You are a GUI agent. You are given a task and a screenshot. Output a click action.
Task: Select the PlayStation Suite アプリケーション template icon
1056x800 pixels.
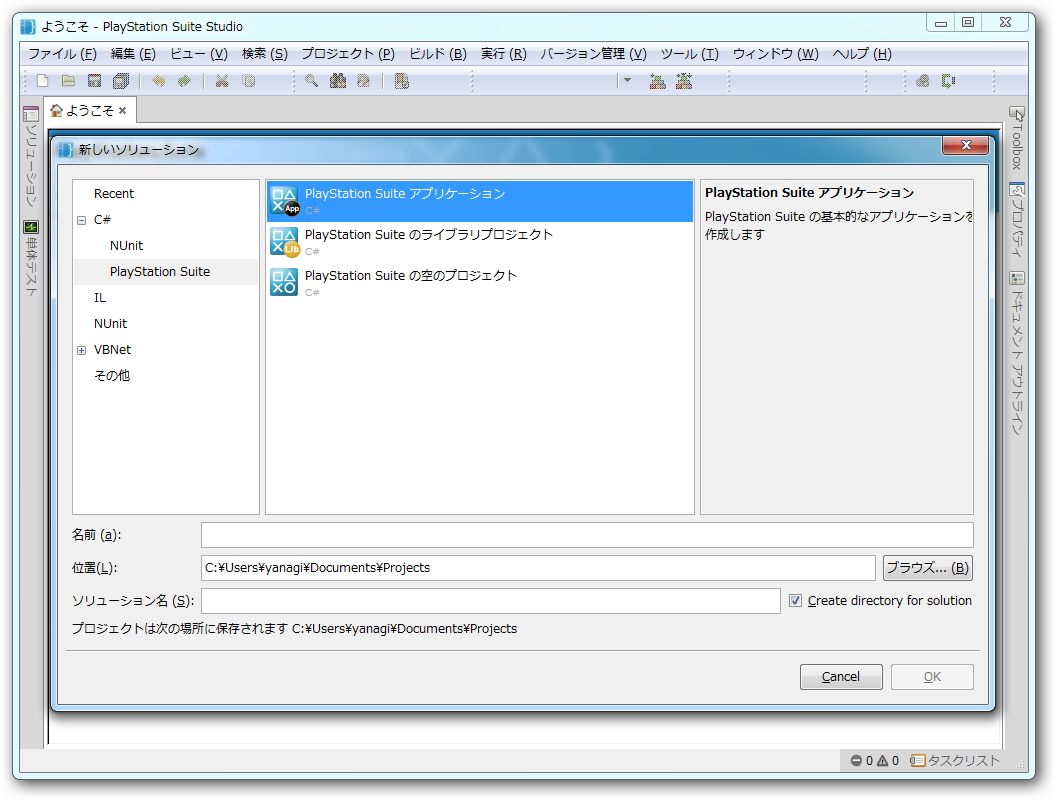283,201
